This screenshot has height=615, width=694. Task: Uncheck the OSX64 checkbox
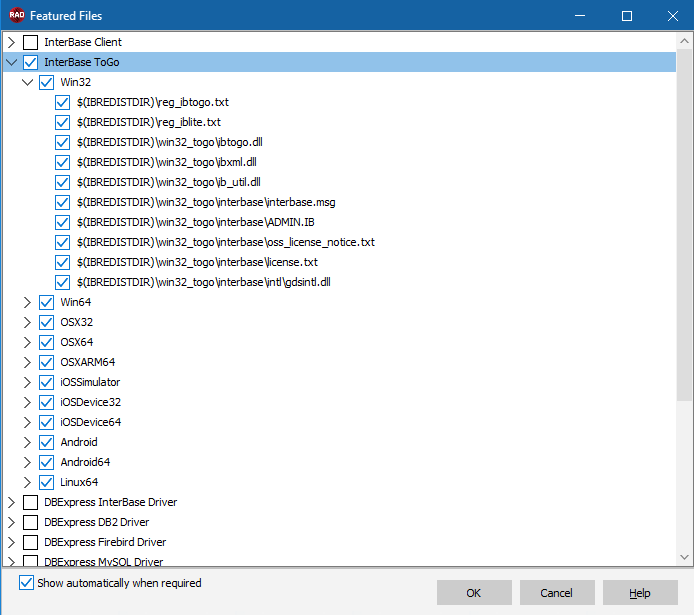click(46, 342)
